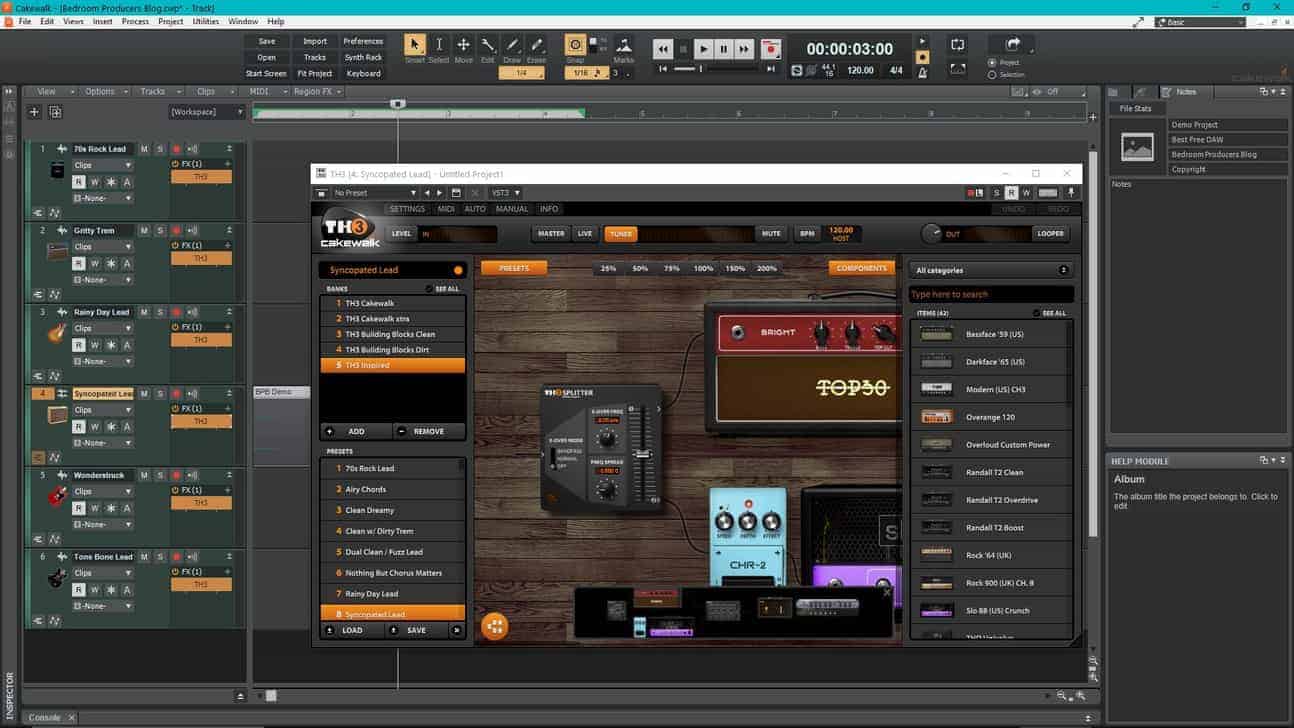Image resolution: width=1294 pixels, height=728 pixels.
Task: Click the 'Type here to search' field
Action: (990, 294)
